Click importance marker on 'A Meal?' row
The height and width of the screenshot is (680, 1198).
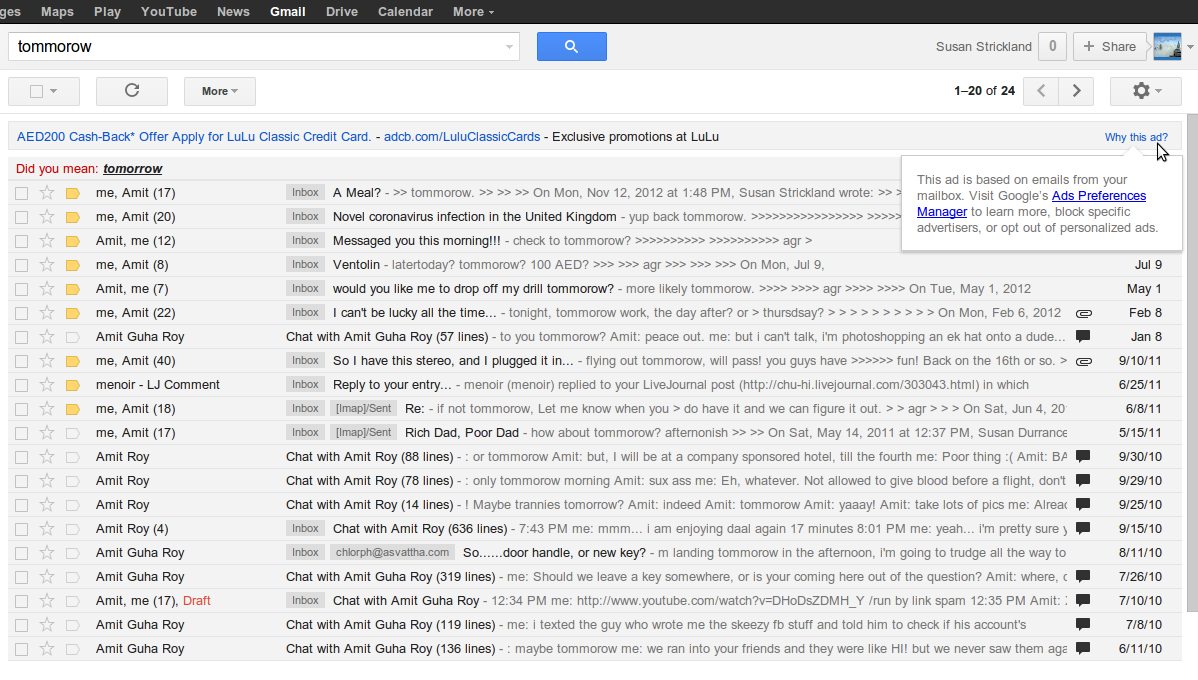click(73, 193)
